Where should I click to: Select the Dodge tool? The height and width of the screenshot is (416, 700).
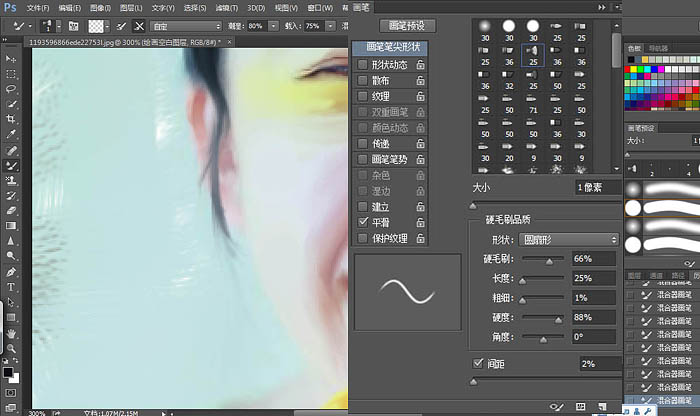coord(11,256)
